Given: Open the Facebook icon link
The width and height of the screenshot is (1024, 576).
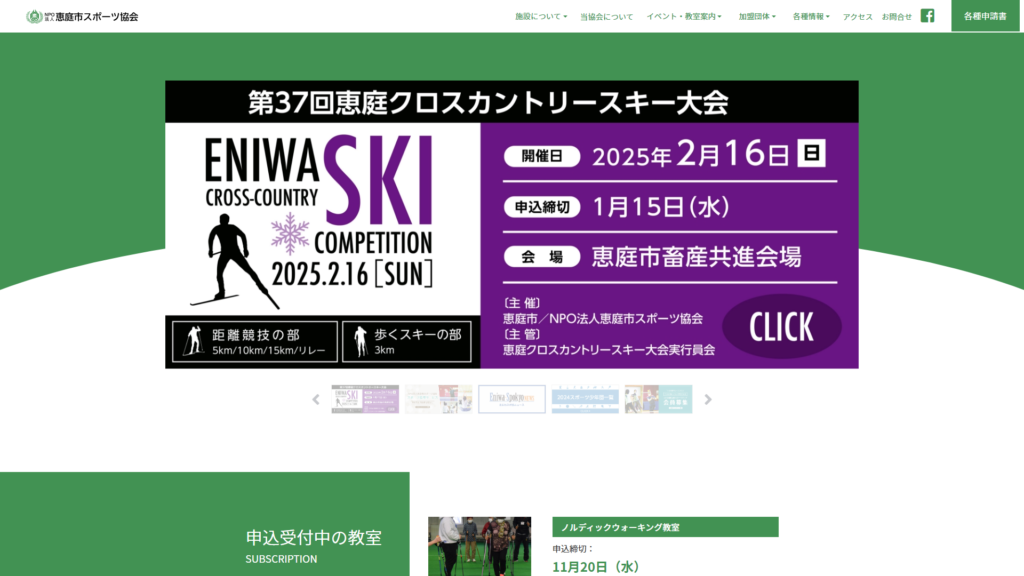Looking at the screenshot, I should point(927,16).
